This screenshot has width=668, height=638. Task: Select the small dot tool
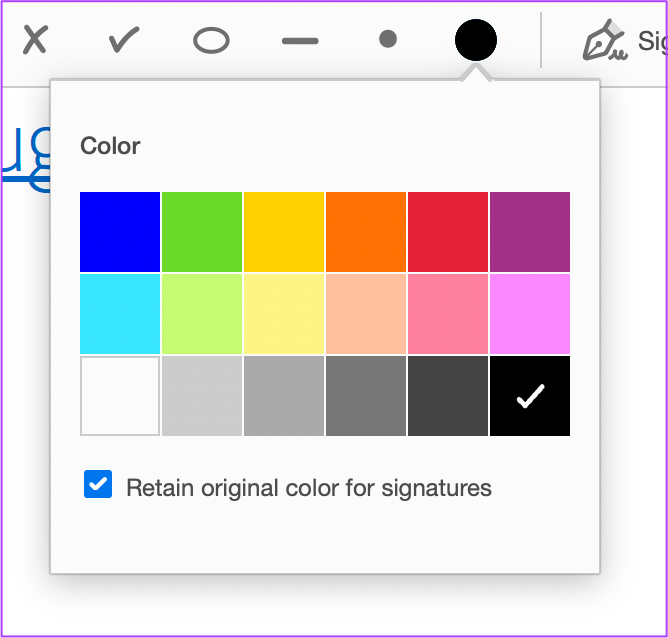[x=388, y=39]
